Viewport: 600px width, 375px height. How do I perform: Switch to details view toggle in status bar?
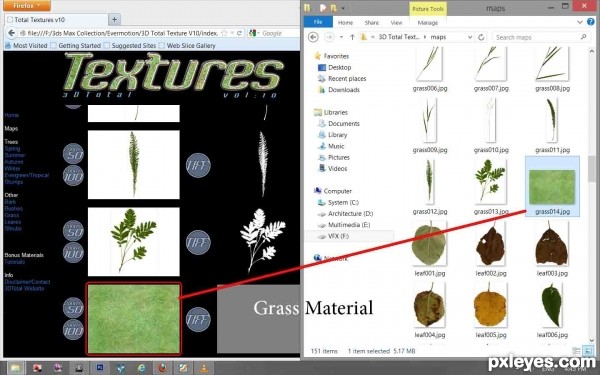(x=577, y=351)
